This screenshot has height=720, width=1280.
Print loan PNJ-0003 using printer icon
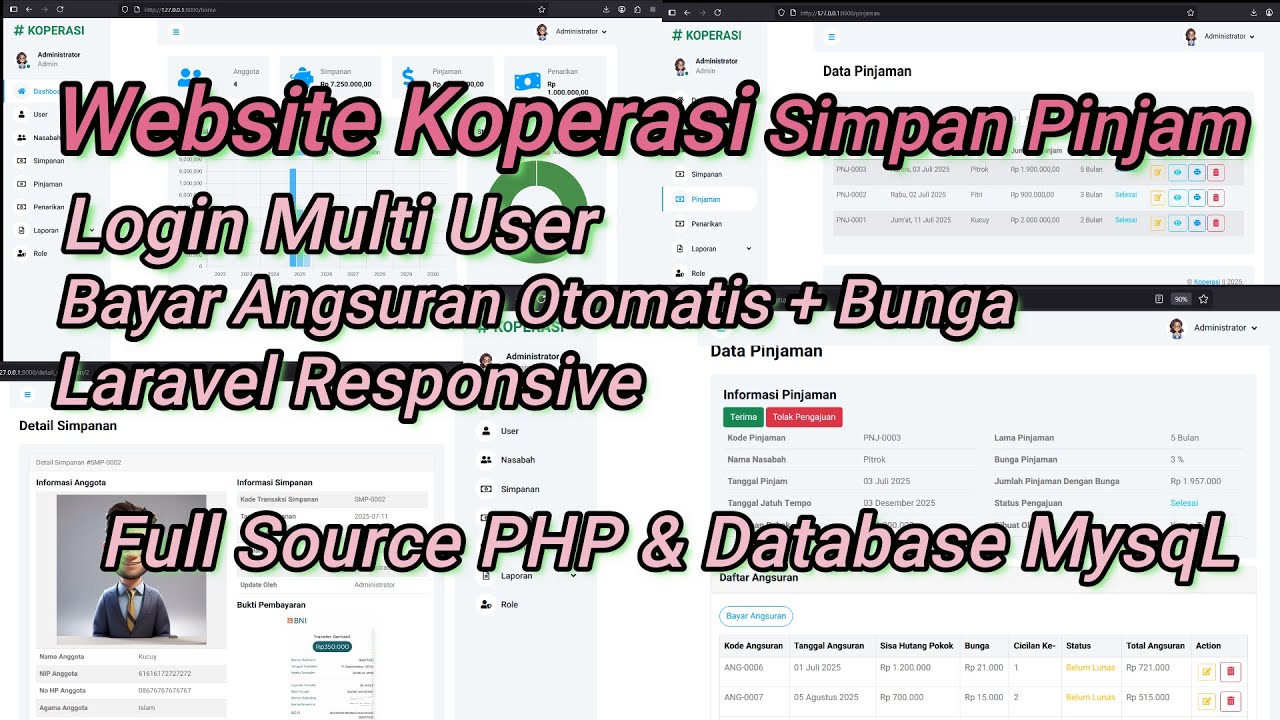tap(1197, 172)
